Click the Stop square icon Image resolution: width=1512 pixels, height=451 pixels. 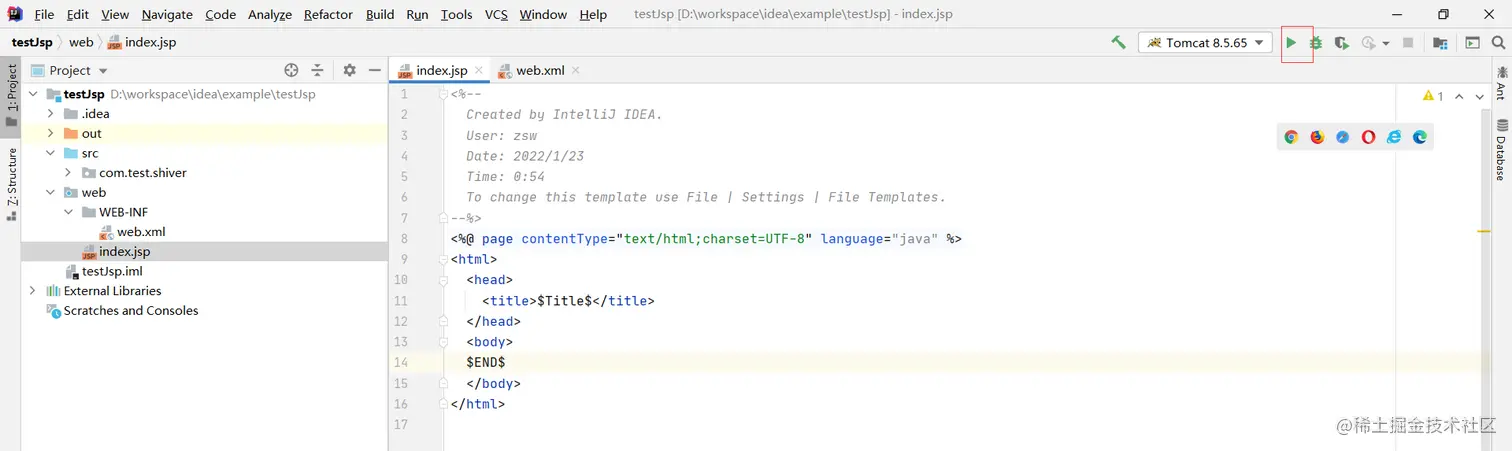coord(1408,43)
